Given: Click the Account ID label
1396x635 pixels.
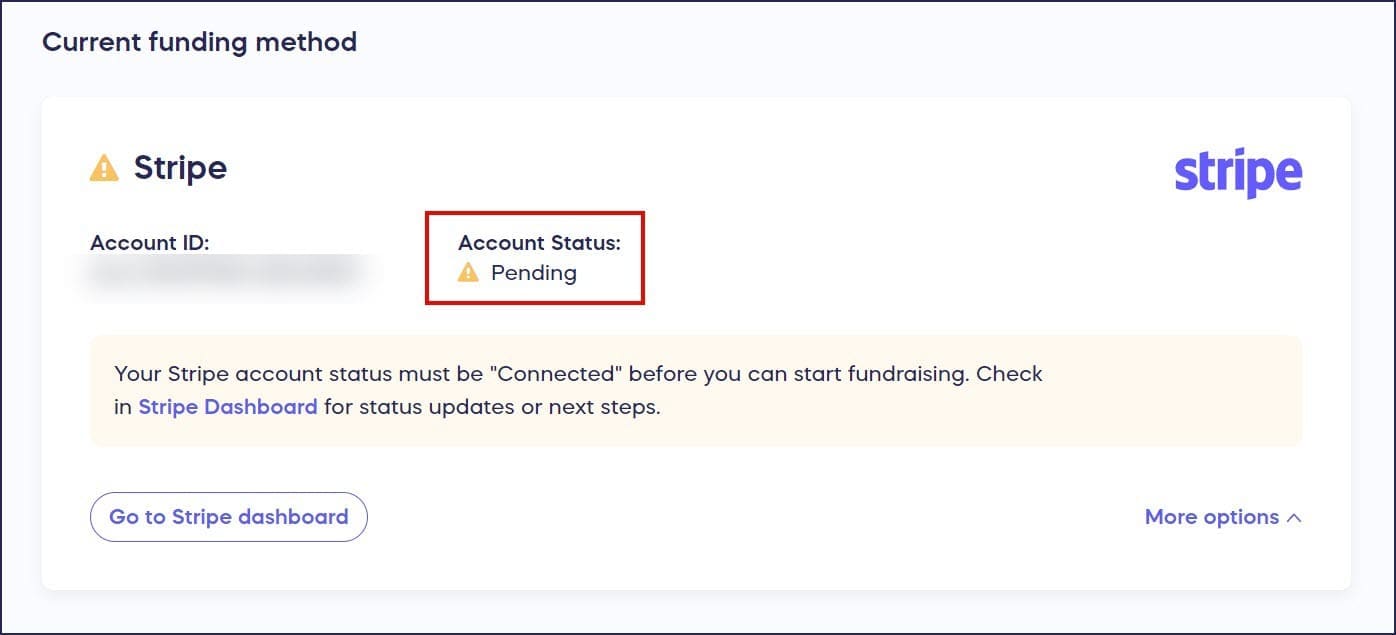Looking at the screenshot, I should pyautogui.click(x=149, y=242).
